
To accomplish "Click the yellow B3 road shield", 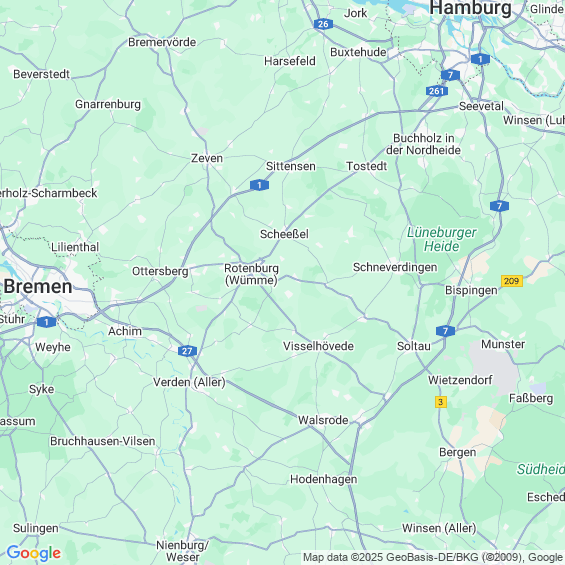I will [441, 402].
